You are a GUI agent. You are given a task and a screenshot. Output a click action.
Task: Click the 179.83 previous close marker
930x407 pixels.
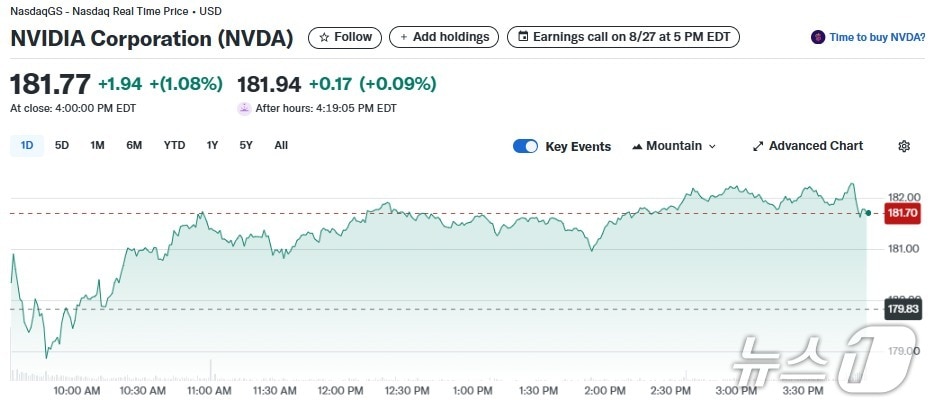tap(902, 309)
